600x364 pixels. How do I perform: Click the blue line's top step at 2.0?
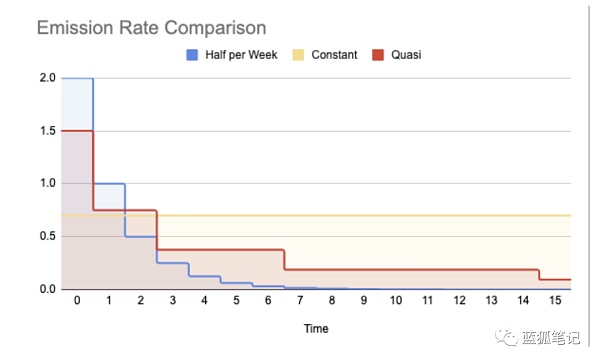[x=77, y=78]
